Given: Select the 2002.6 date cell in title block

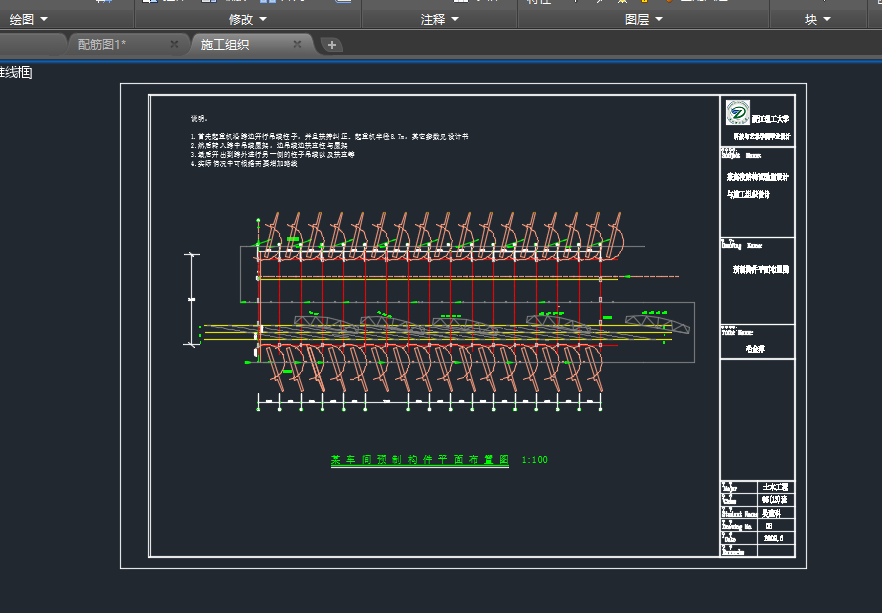Looking at the screenshot, I should coord(773,537).
